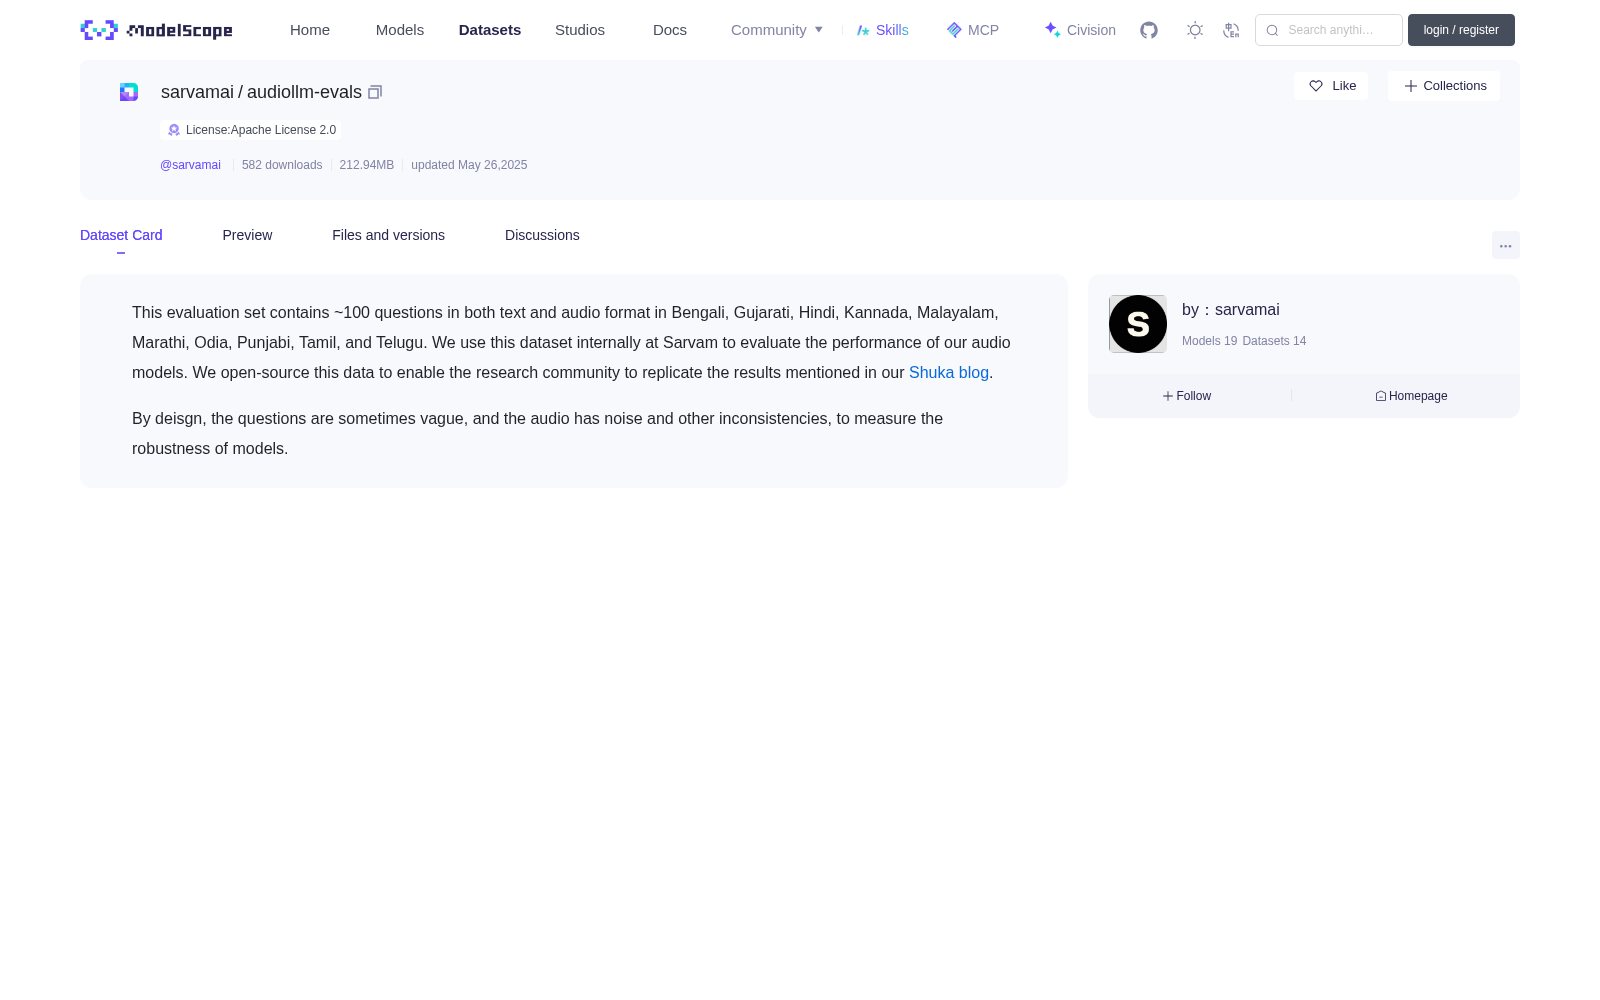Open the Docs nav item
Screen dimensions: 1600x1000
point(670,30)
